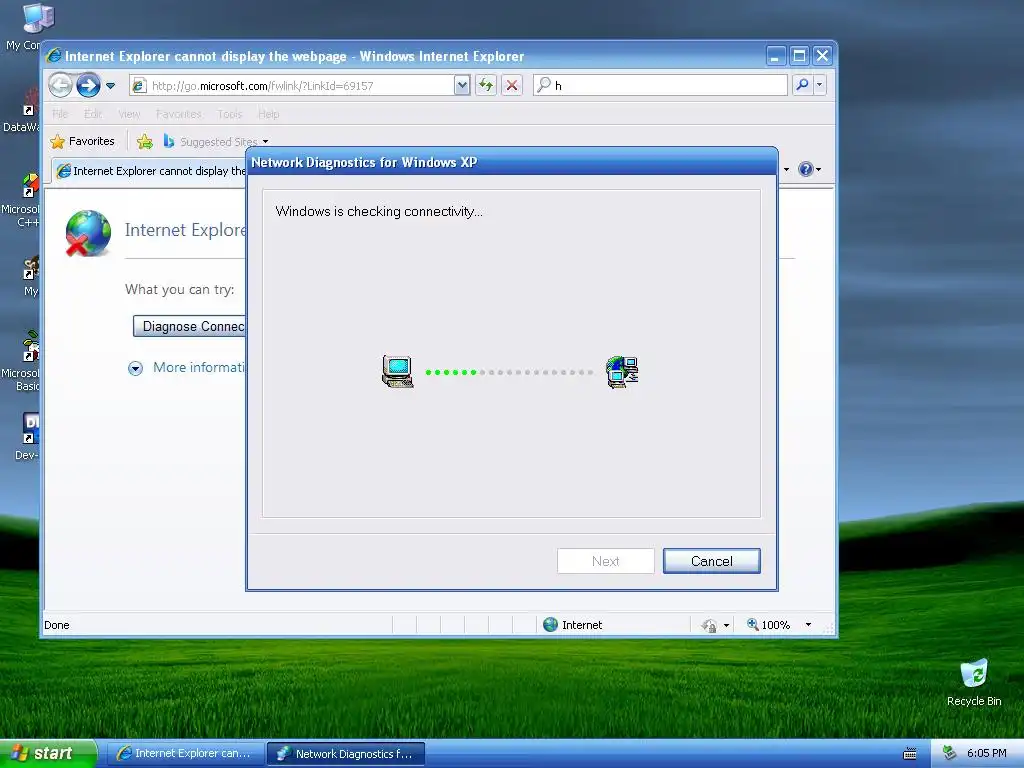Open the Help menu

tap(268, 114)
